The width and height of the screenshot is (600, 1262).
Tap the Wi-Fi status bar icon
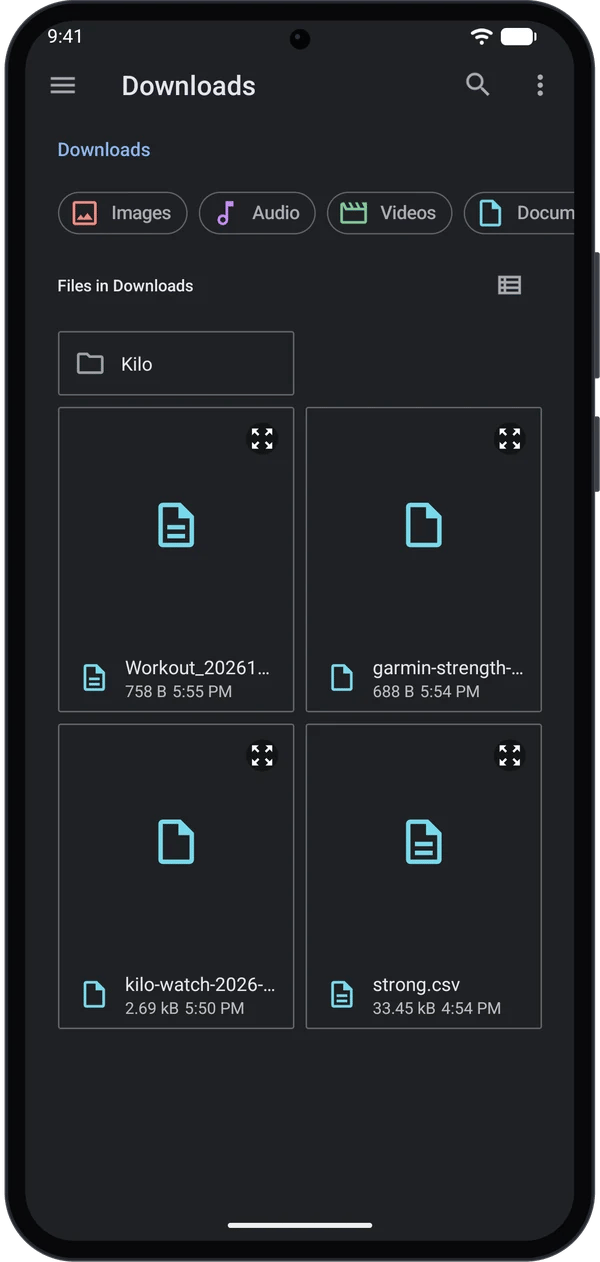coord(482,37)
